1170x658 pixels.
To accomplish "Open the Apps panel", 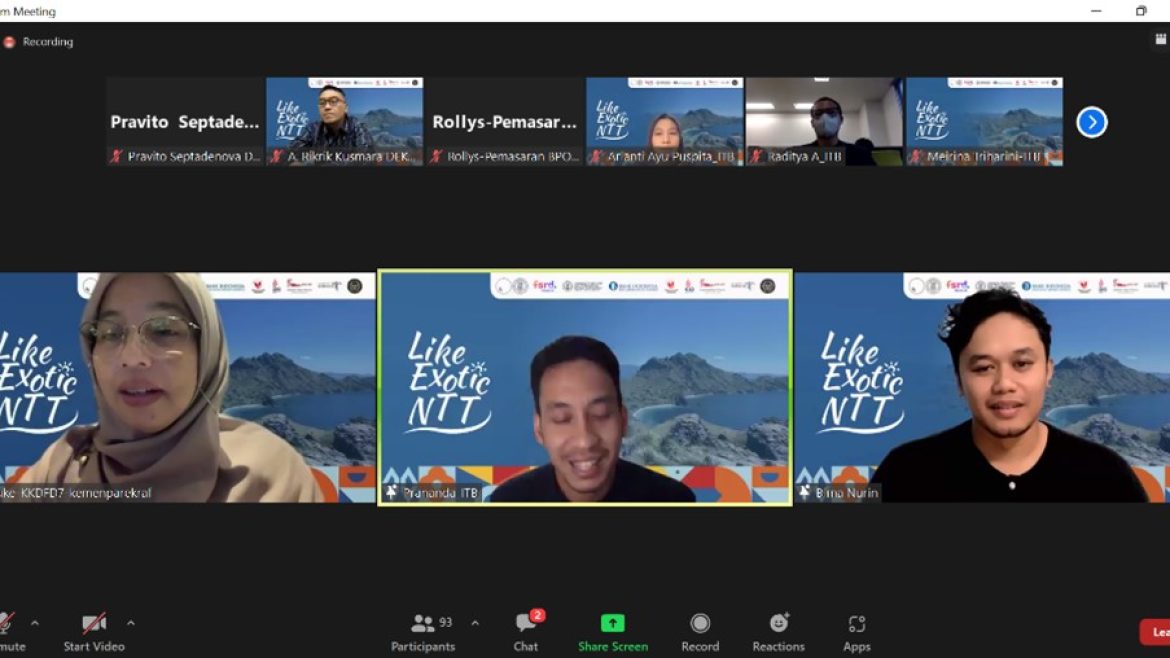I will (857, 632).
